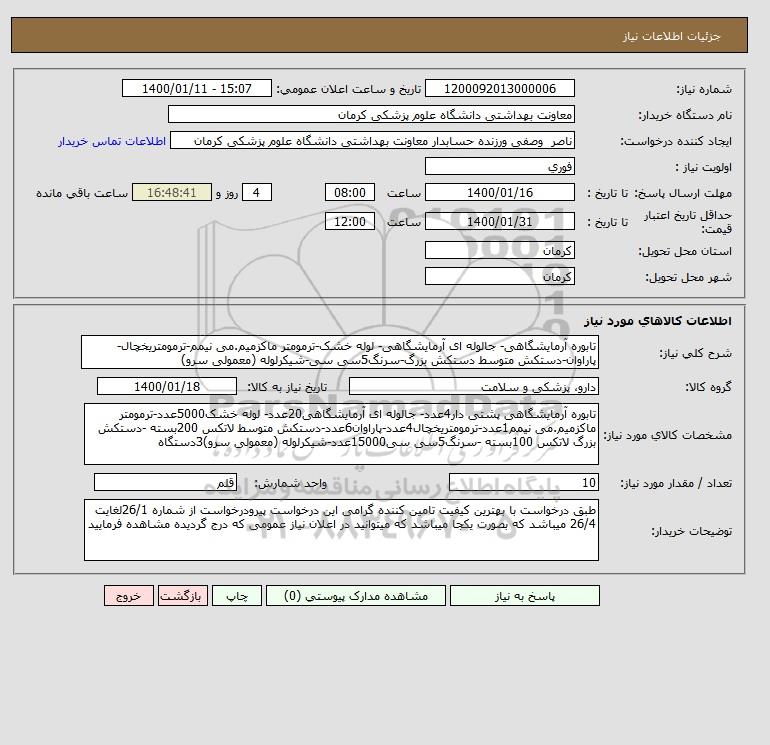This screenshot has width=770, height=745.
Task: Click the label توضیحات خریدار
Action: [x=691, y=531]
